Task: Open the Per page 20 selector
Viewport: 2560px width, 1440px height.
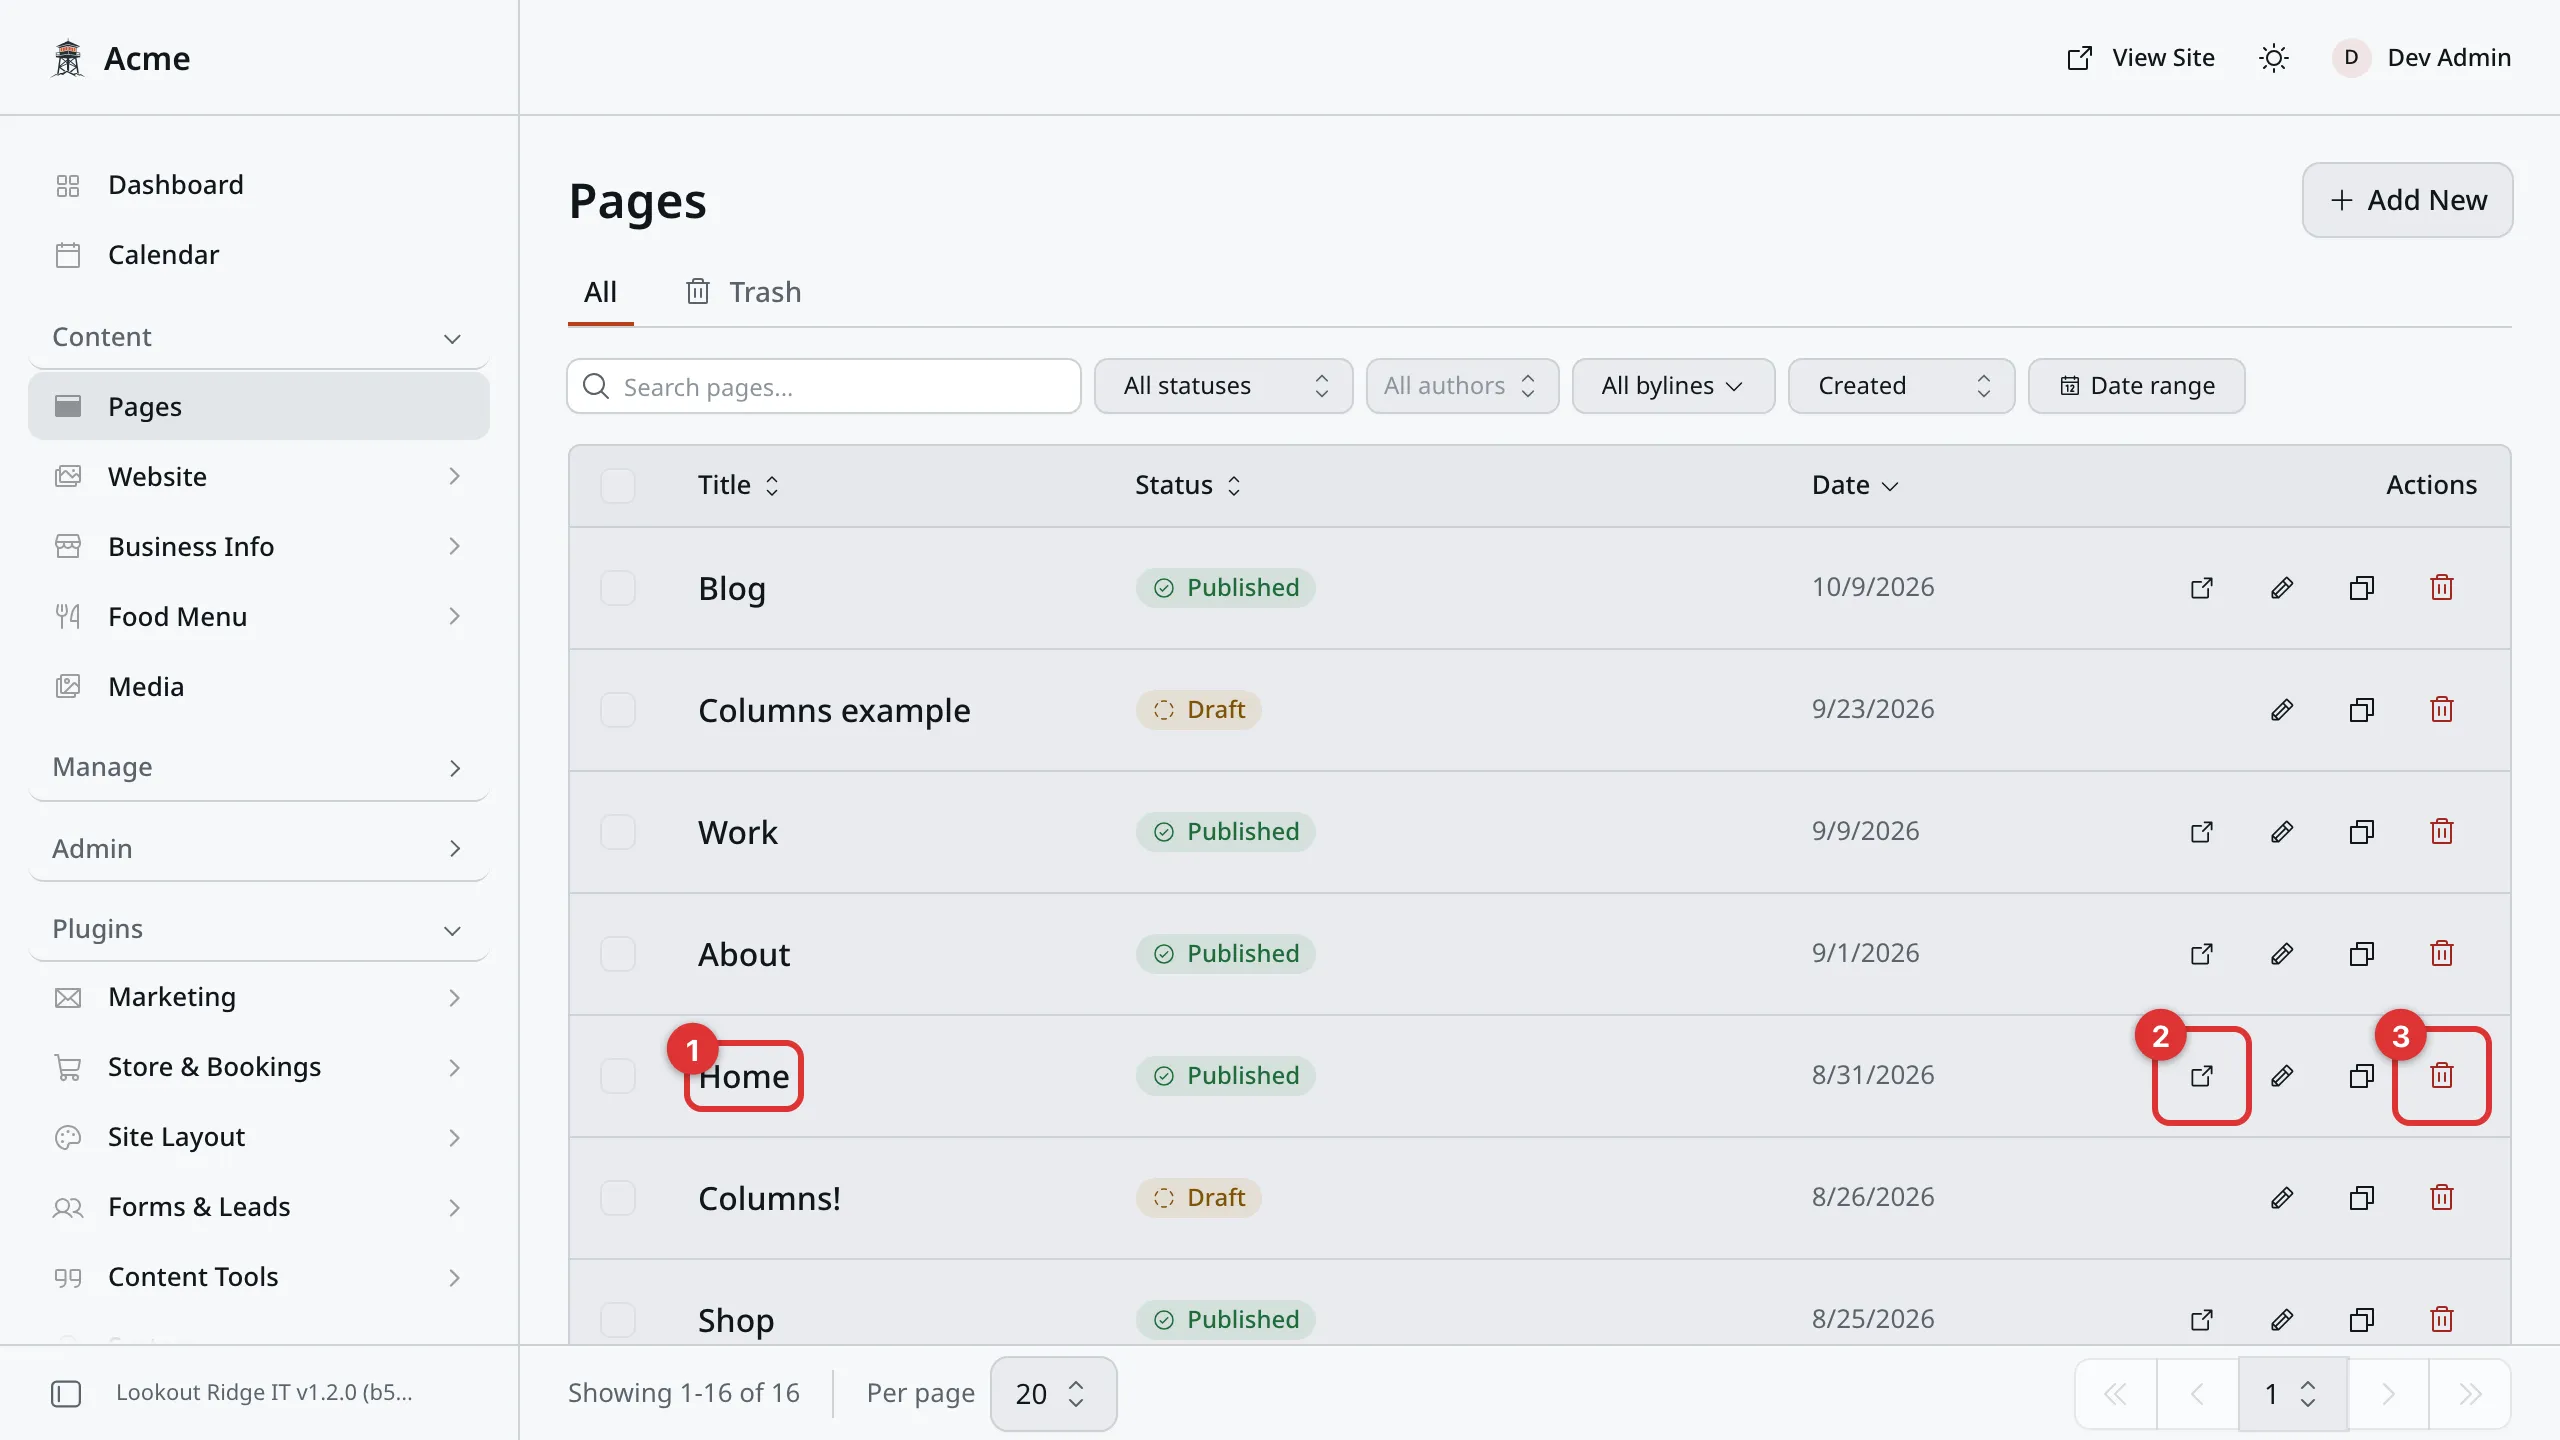Action: (1053, 1394)
